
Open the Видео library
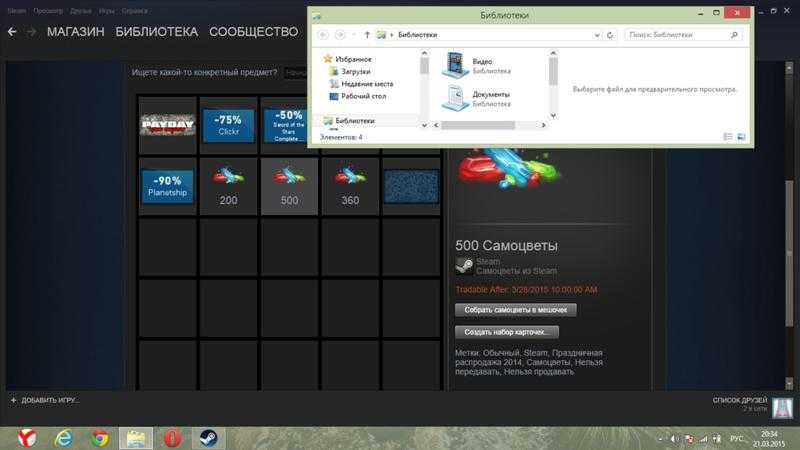477,65
